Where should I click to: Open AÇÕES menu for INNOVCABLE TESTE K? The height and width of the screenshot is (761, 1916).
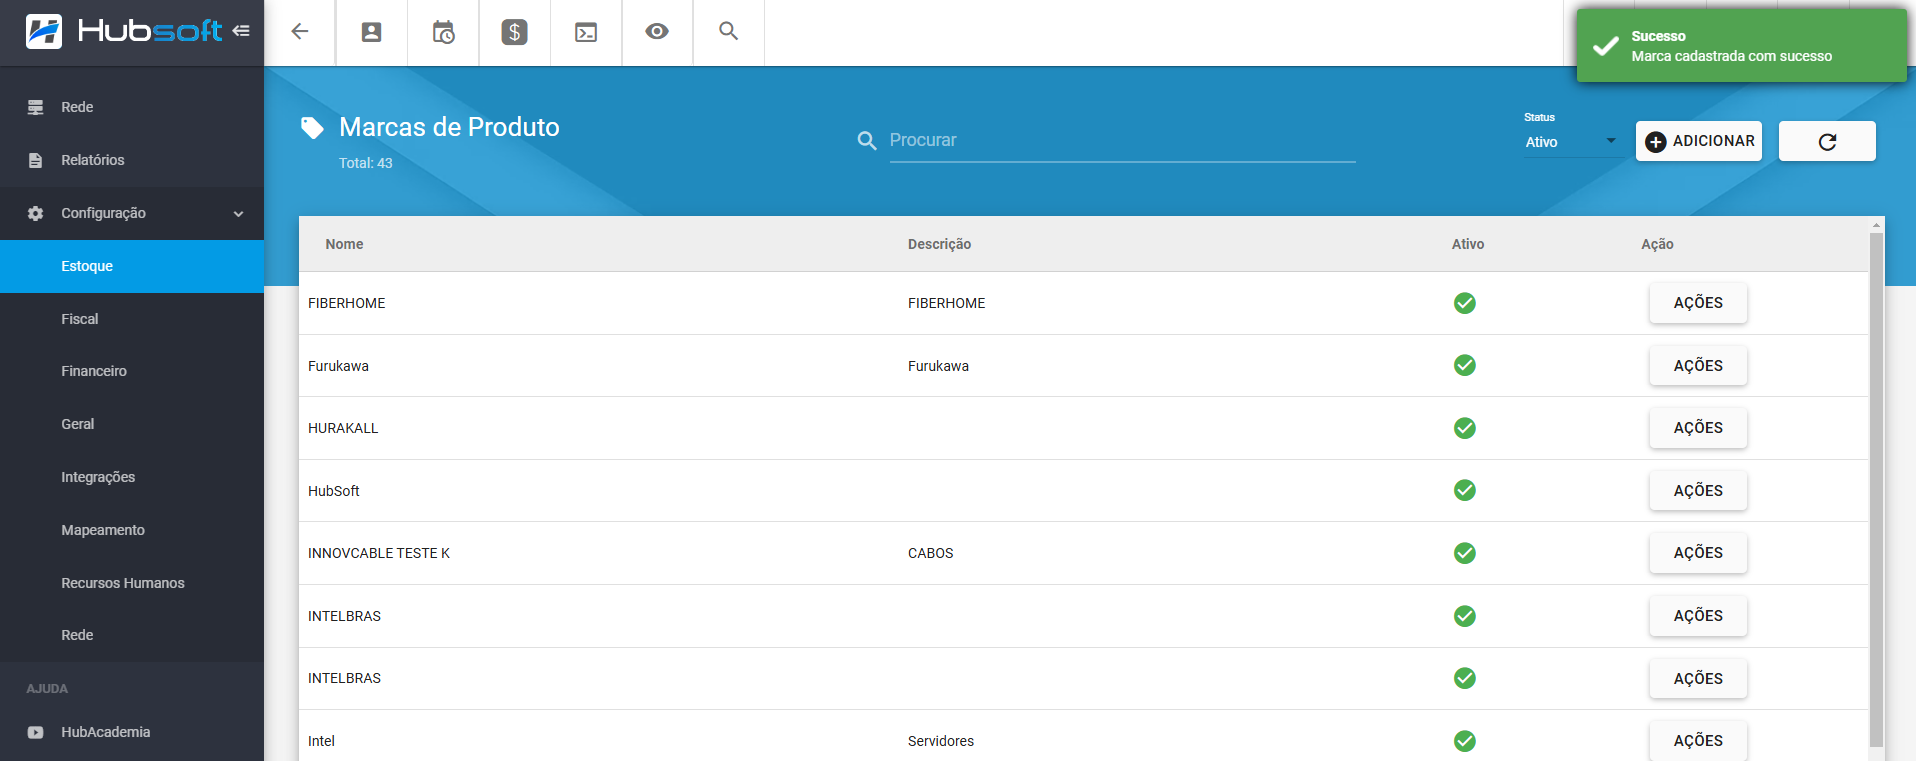pos(1698,553)
